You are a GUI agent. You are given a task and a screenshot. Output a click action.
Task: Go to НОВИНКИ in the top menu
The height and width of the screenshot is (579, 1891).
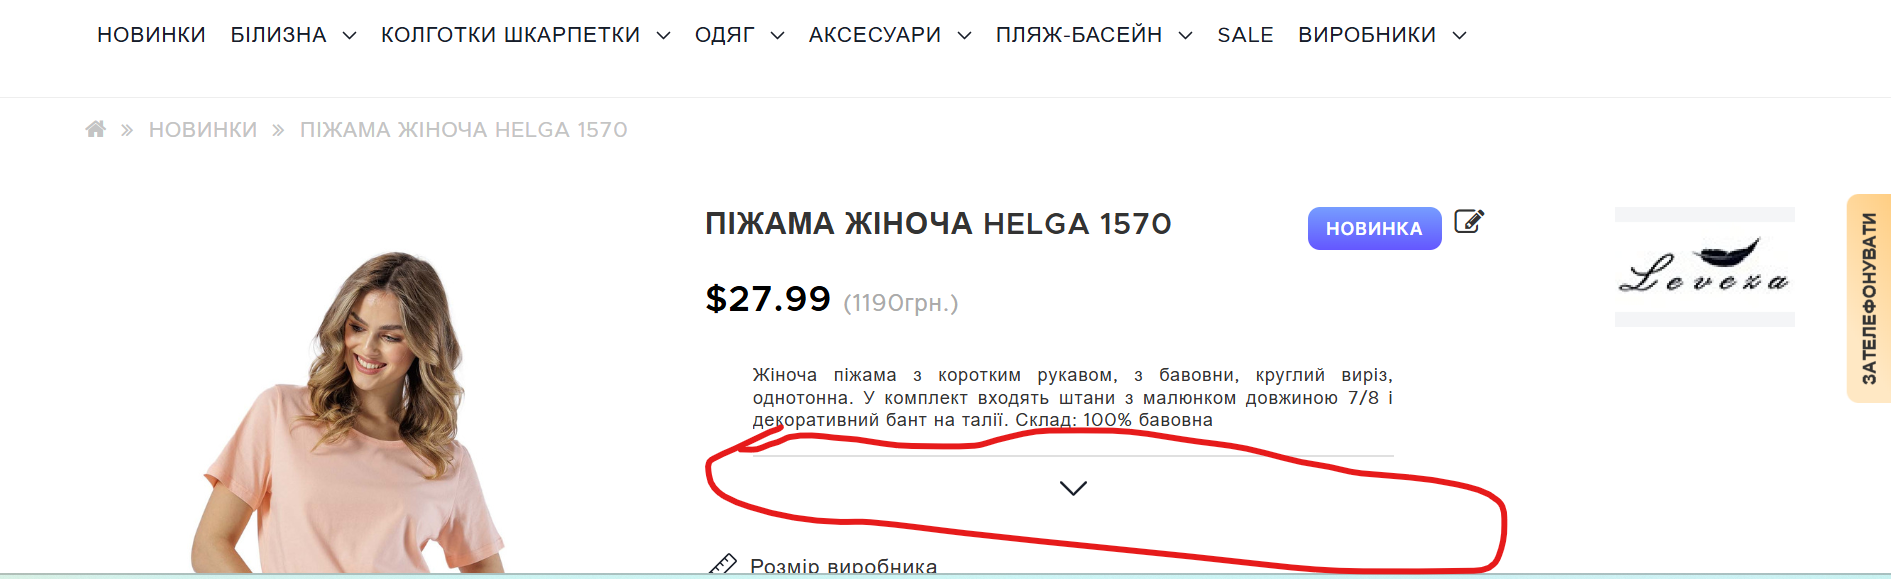151,35
